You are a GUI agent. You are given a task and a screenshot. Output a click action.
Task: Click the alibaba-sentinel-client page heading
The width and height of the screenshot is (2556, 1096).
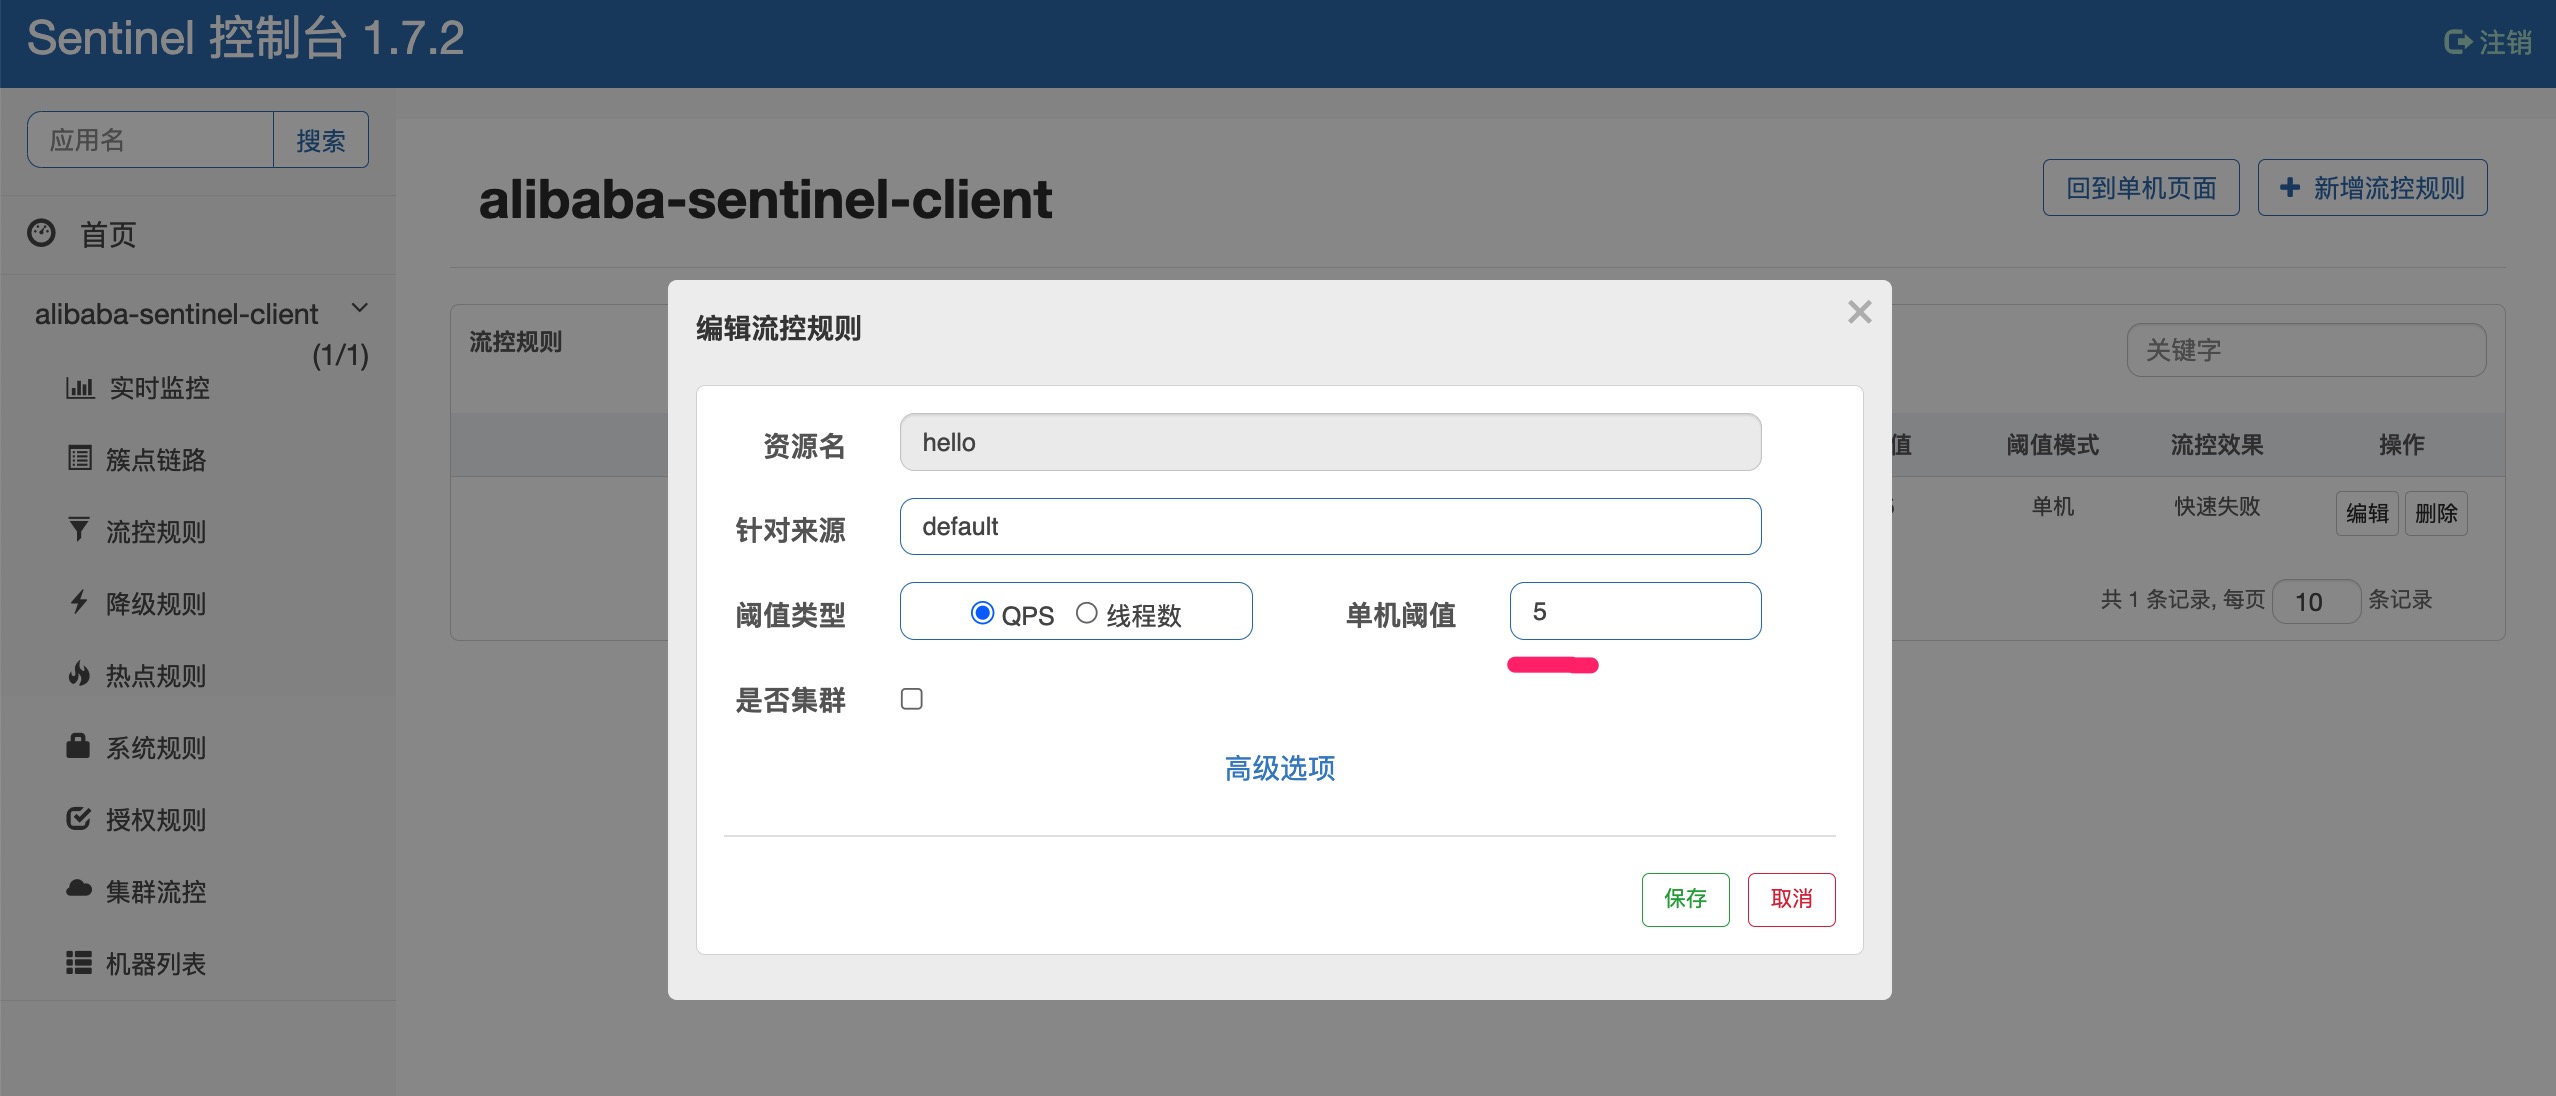(765, 199)
